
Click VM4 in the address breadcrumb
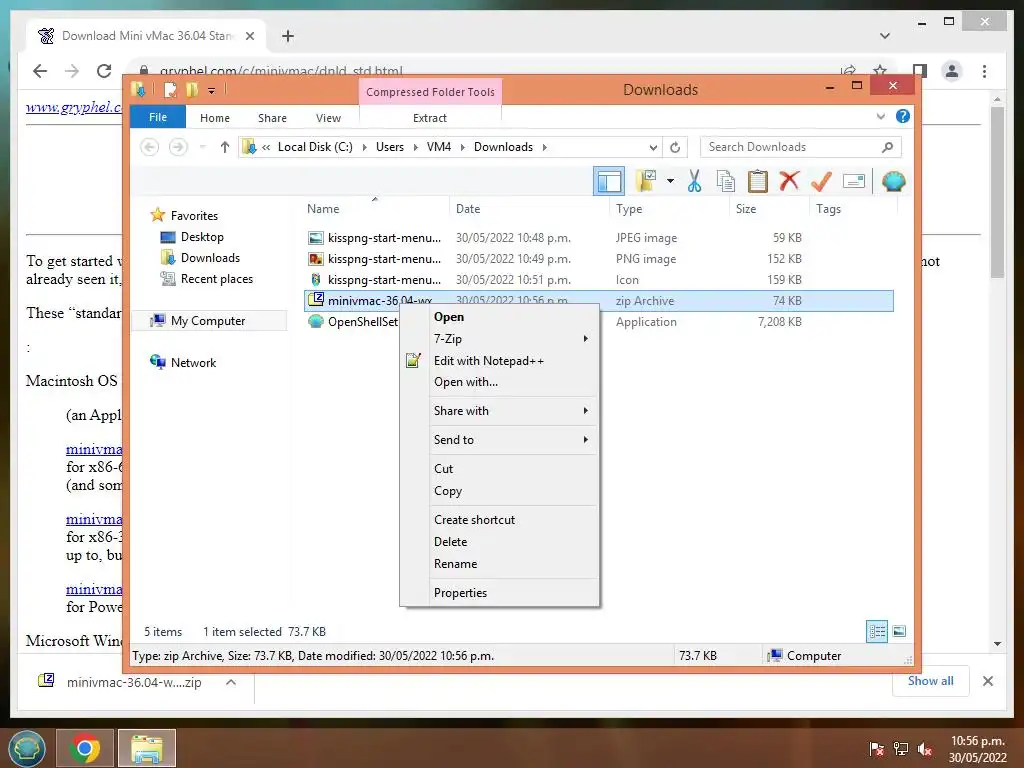[x=439, y=147]
